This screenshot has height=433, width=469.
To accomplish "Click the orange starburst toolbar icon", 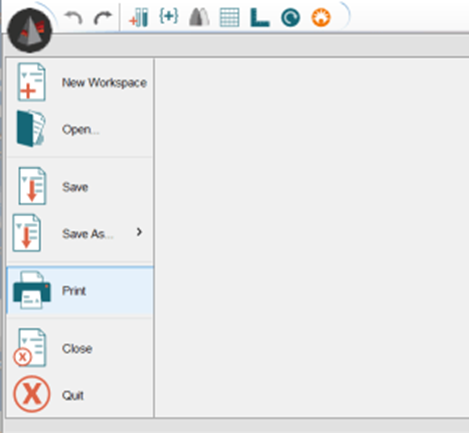I will (321, 17).
